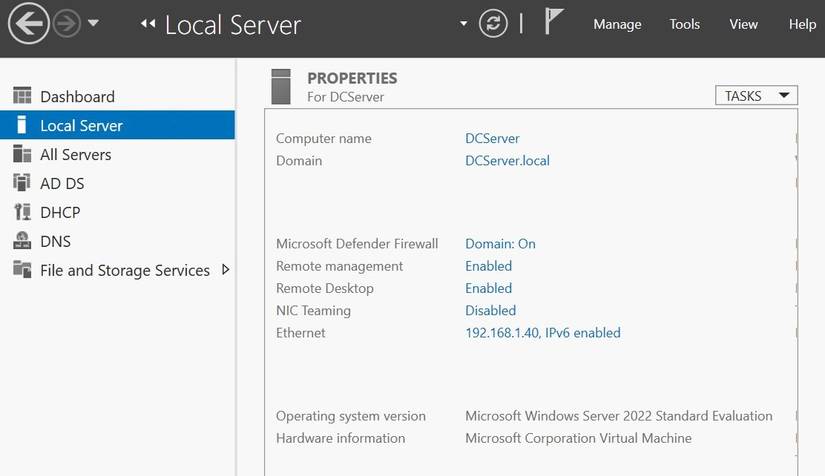
Task: Click the 'Operating system version' label
Action: (350, 416)
